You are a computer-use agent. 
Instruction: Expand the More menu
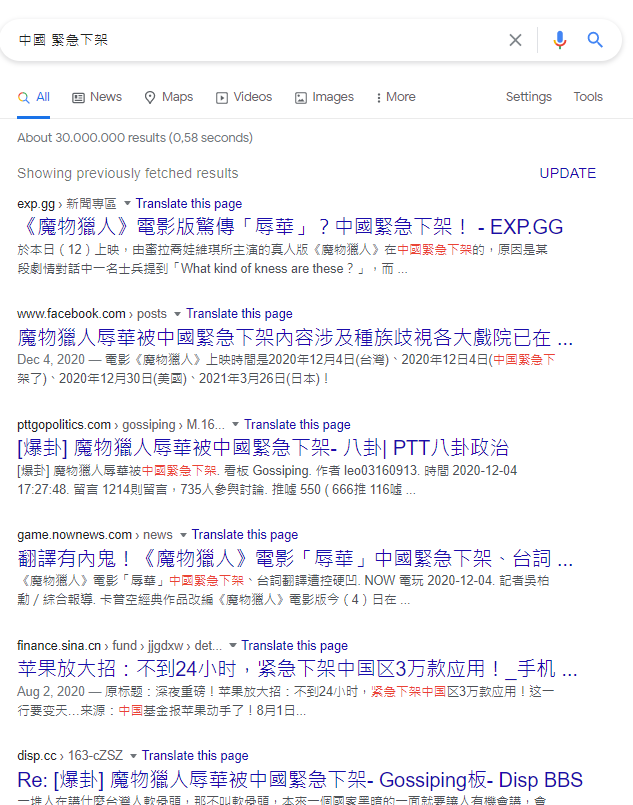396,97
